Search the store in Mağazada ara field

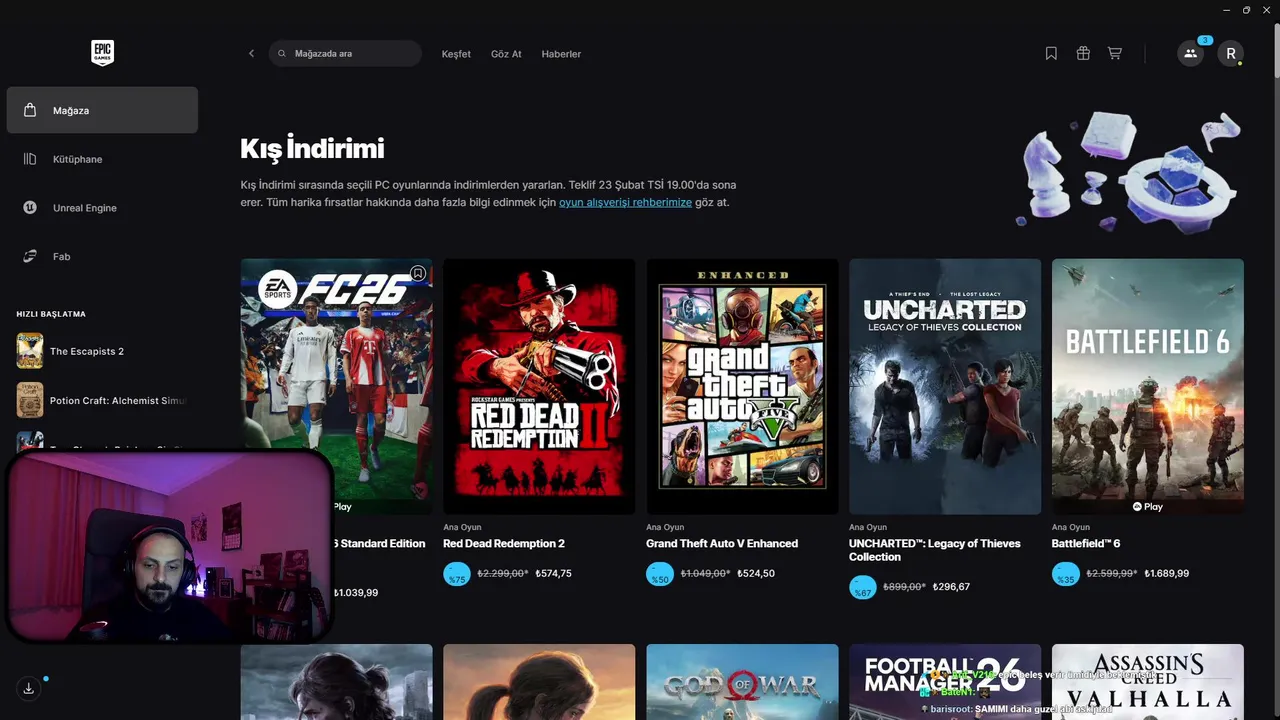coord(345,54)
